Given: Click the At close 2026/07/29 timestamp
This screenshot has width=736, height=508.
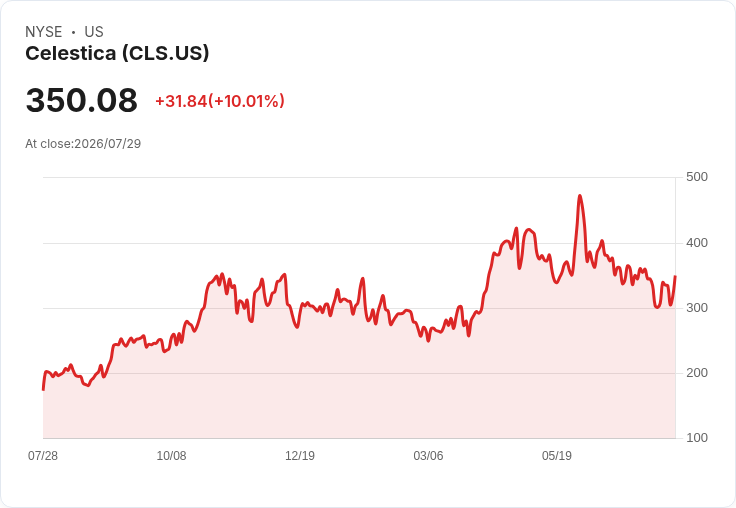Looking at the screenshot, I should click(x=83, y=143).
